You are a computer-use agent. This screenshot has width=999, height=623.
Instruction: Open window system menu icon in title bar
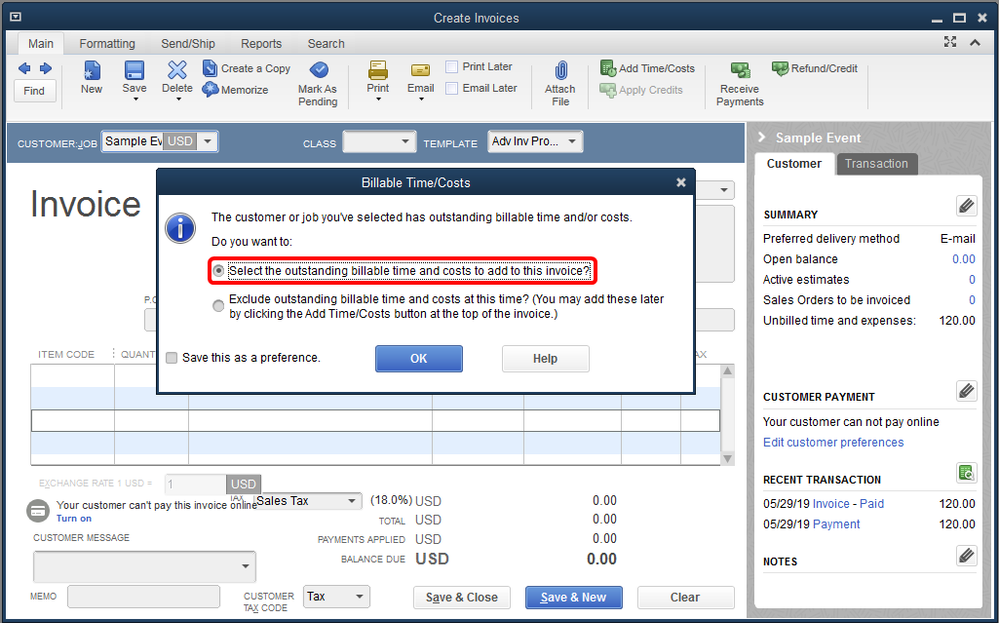pyautogui.click(x=15, y=17)
